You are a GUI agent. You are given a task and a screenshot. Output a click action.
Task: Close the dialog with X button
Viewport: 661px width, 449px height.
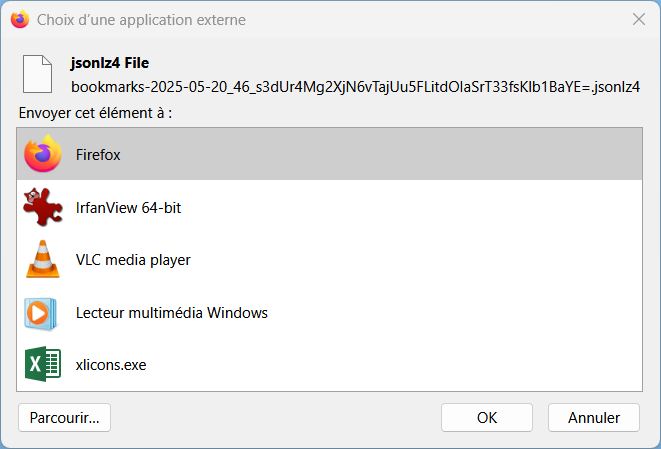[x=639, y=19]
